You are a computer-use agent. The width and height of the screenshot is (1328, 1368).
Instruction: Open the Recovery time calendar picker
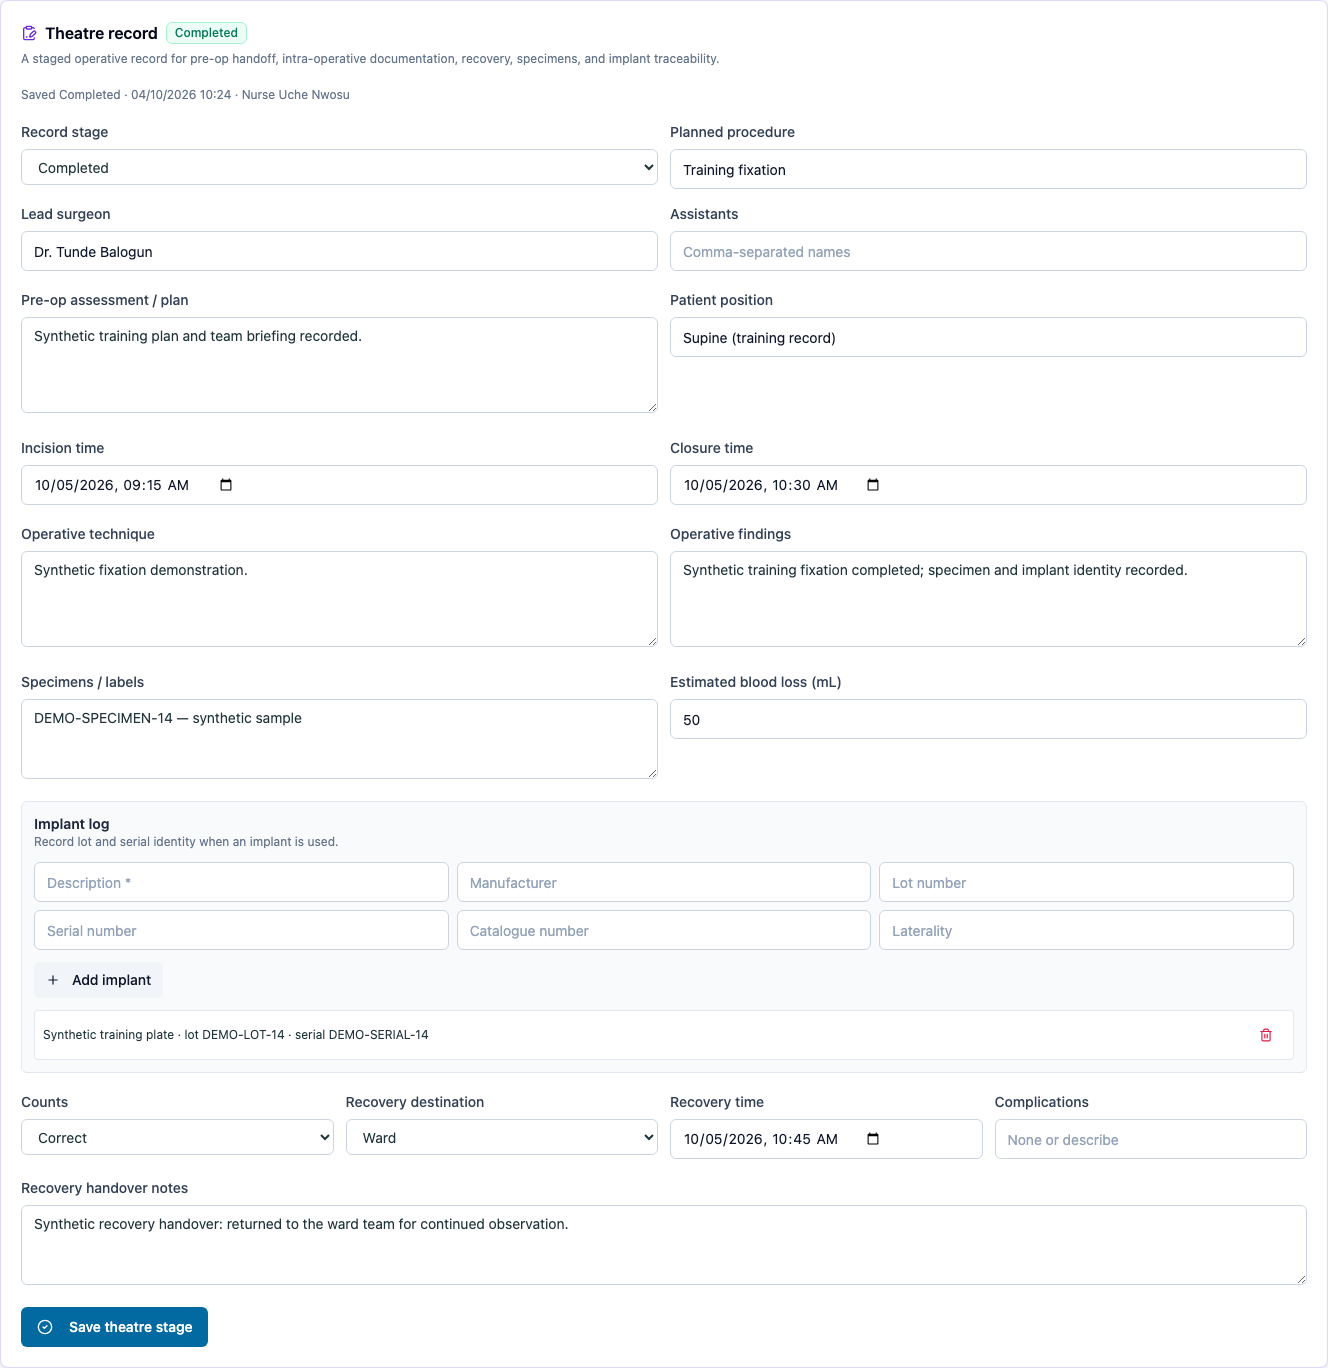click(x=873, y=1139)
